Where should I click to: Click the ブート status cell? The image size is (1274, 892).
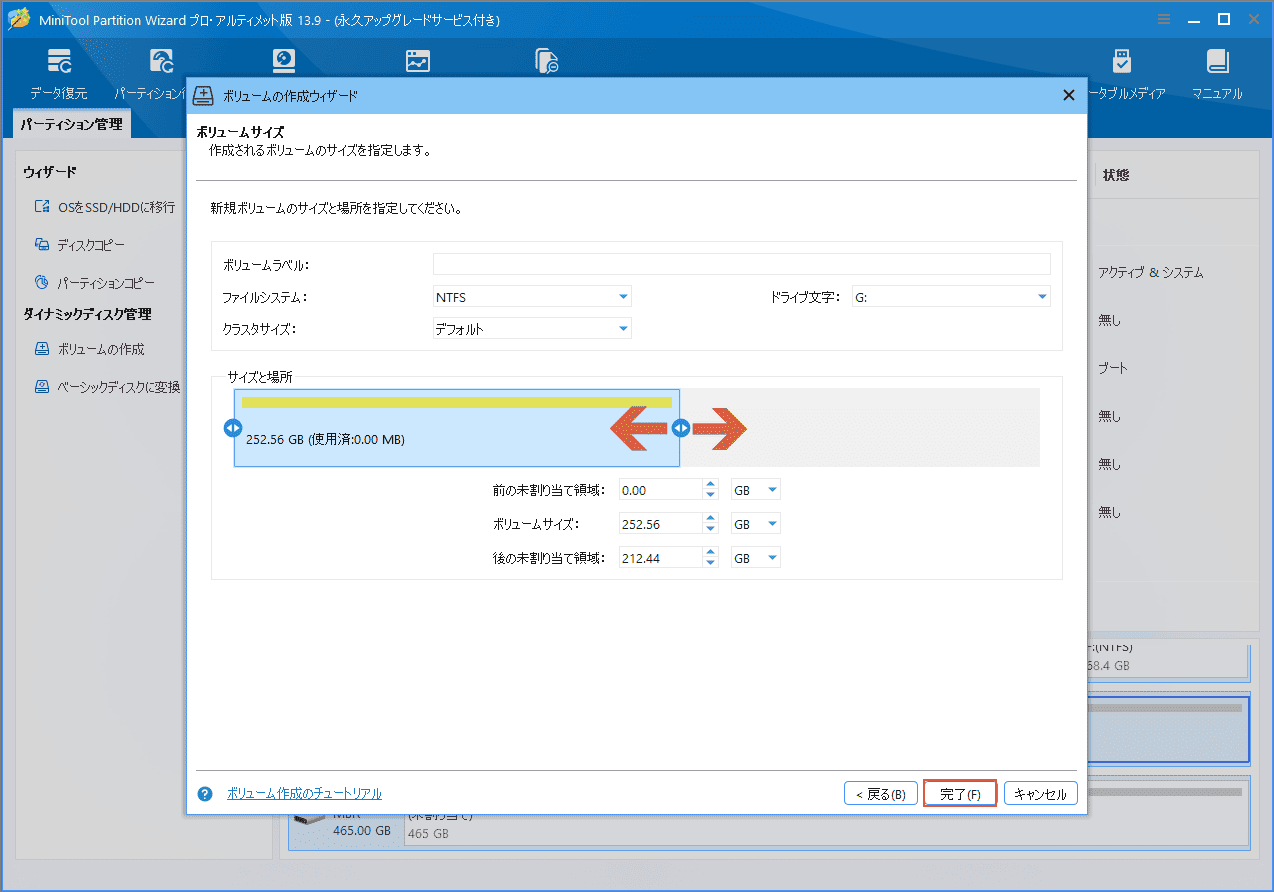pyautogui.click(x=1113, y=368)
